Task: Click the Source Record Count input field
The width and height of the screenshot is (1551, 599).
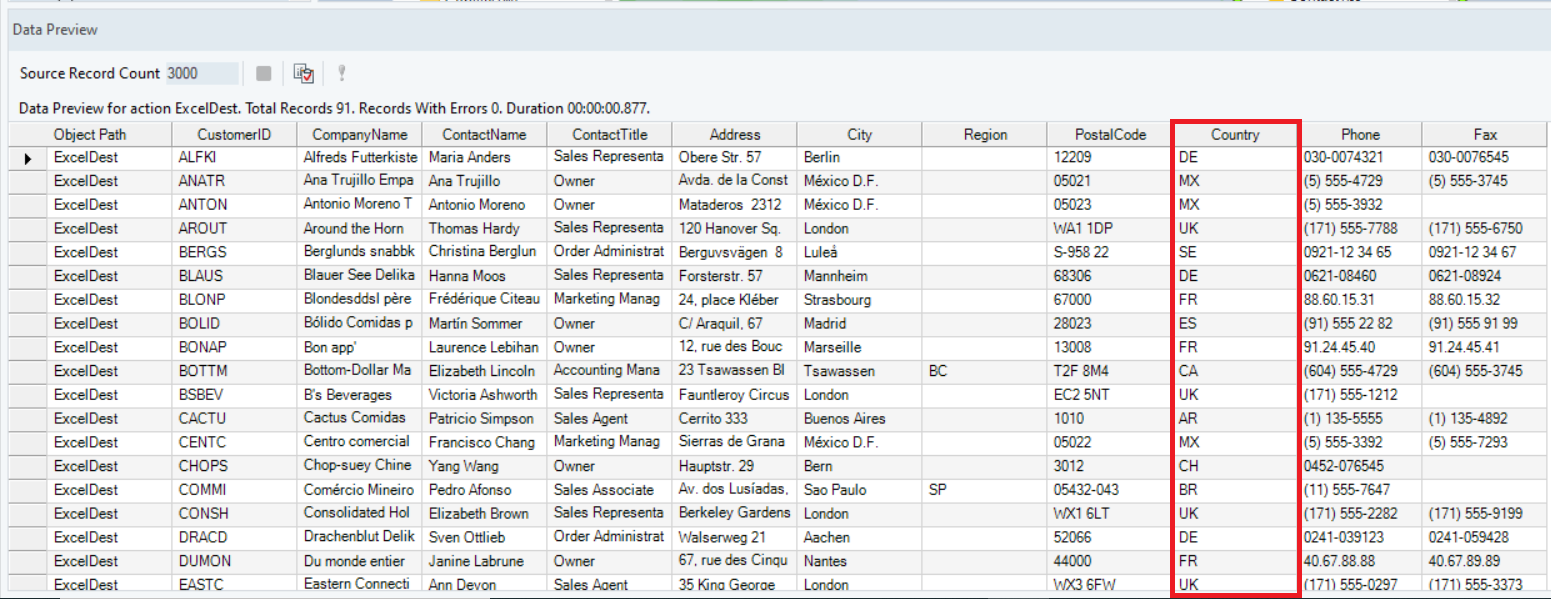Action: coord(202,73)
